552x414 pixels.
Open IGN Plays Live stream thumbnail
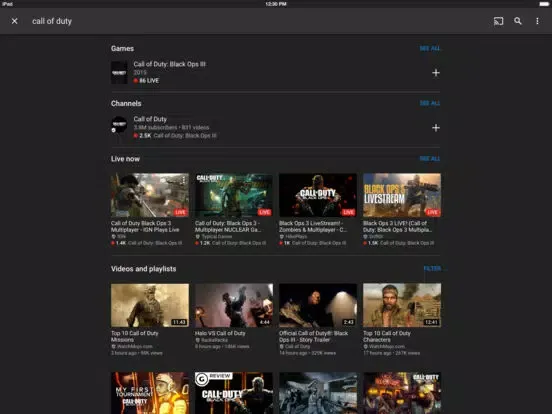tap(150, 195)
